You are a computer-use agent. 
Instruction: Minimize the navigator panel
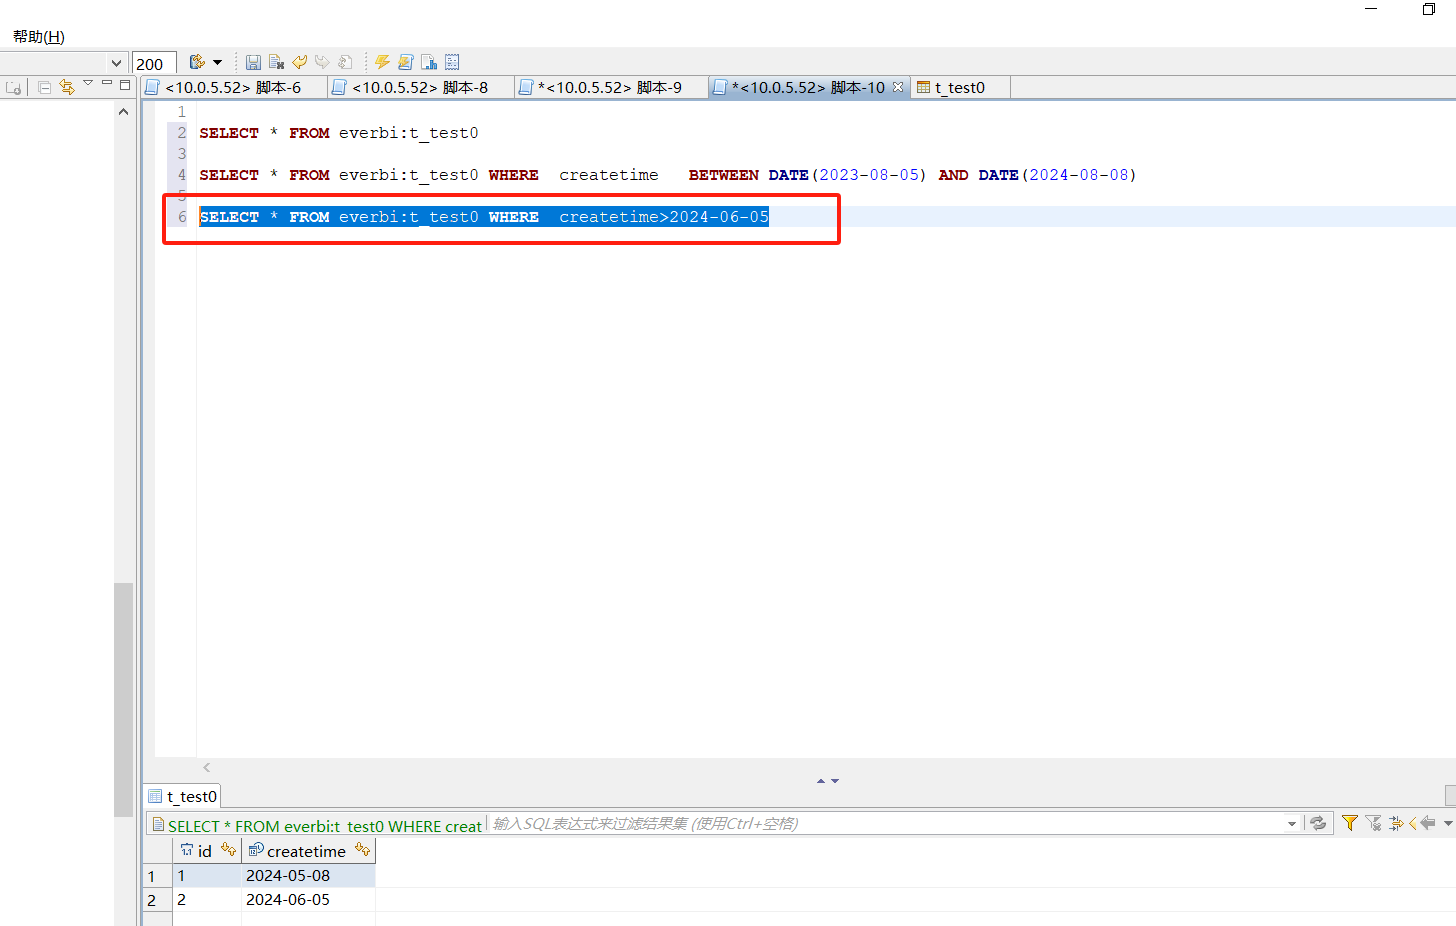(x=106, y=83)
